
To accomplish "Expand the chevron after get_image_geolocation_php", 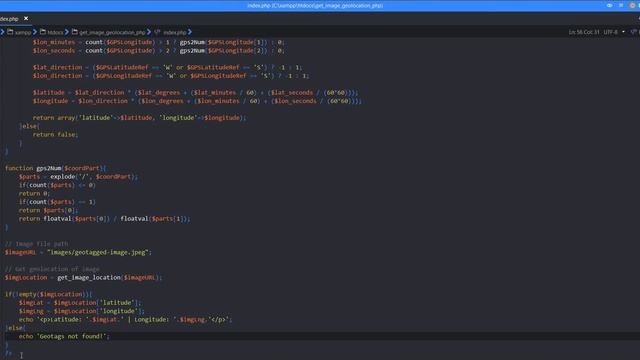I will 149,32.
